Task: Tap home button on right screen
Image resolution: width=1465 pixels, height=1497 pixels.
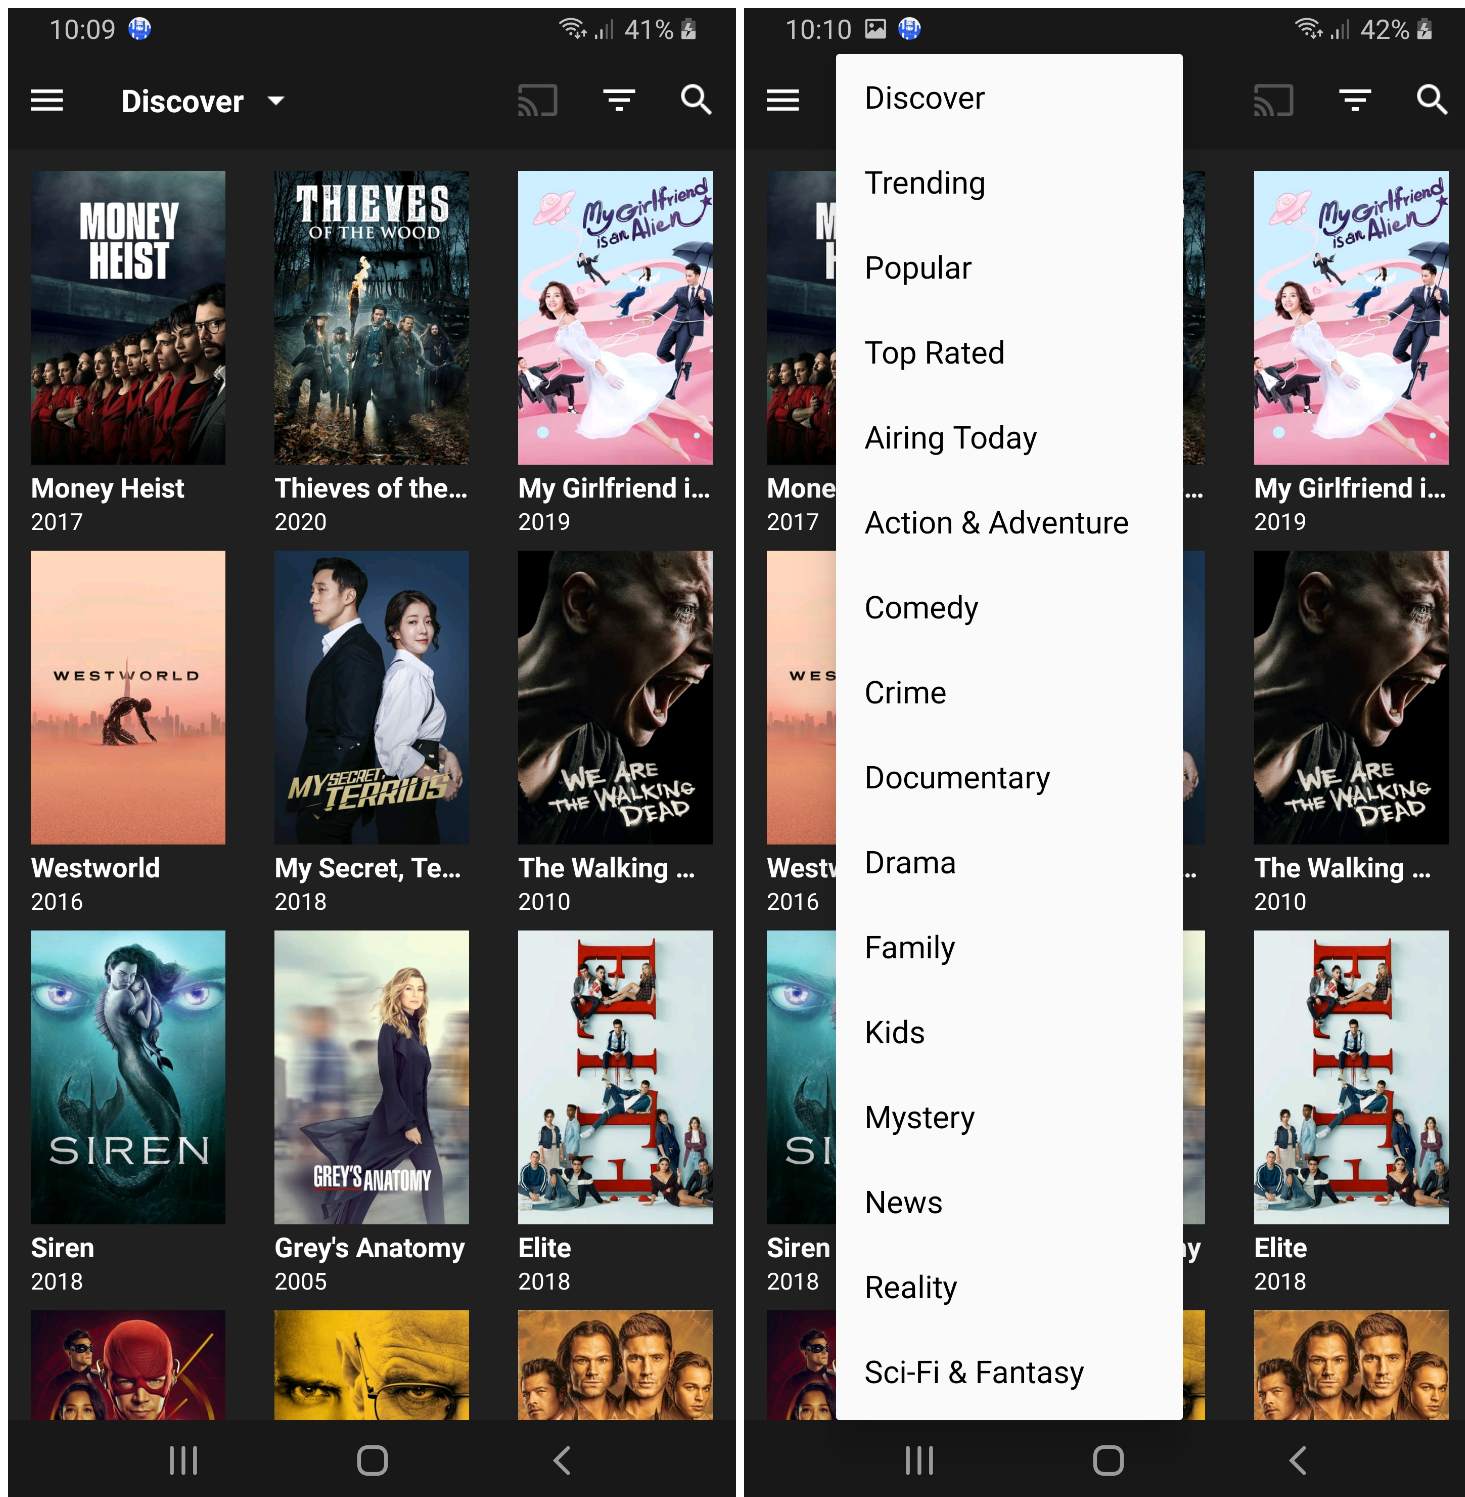Action: [1108, 1461]
